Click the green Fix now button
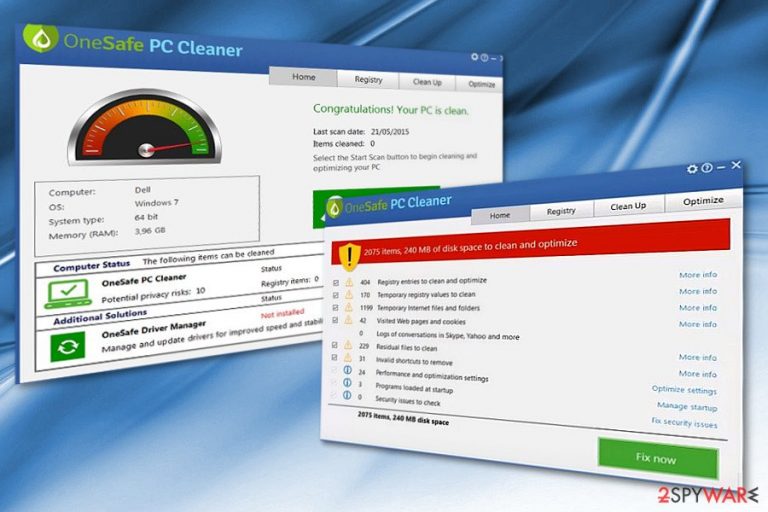The height and width of the screenshot is (512, 768). click(x=657, y=459)
